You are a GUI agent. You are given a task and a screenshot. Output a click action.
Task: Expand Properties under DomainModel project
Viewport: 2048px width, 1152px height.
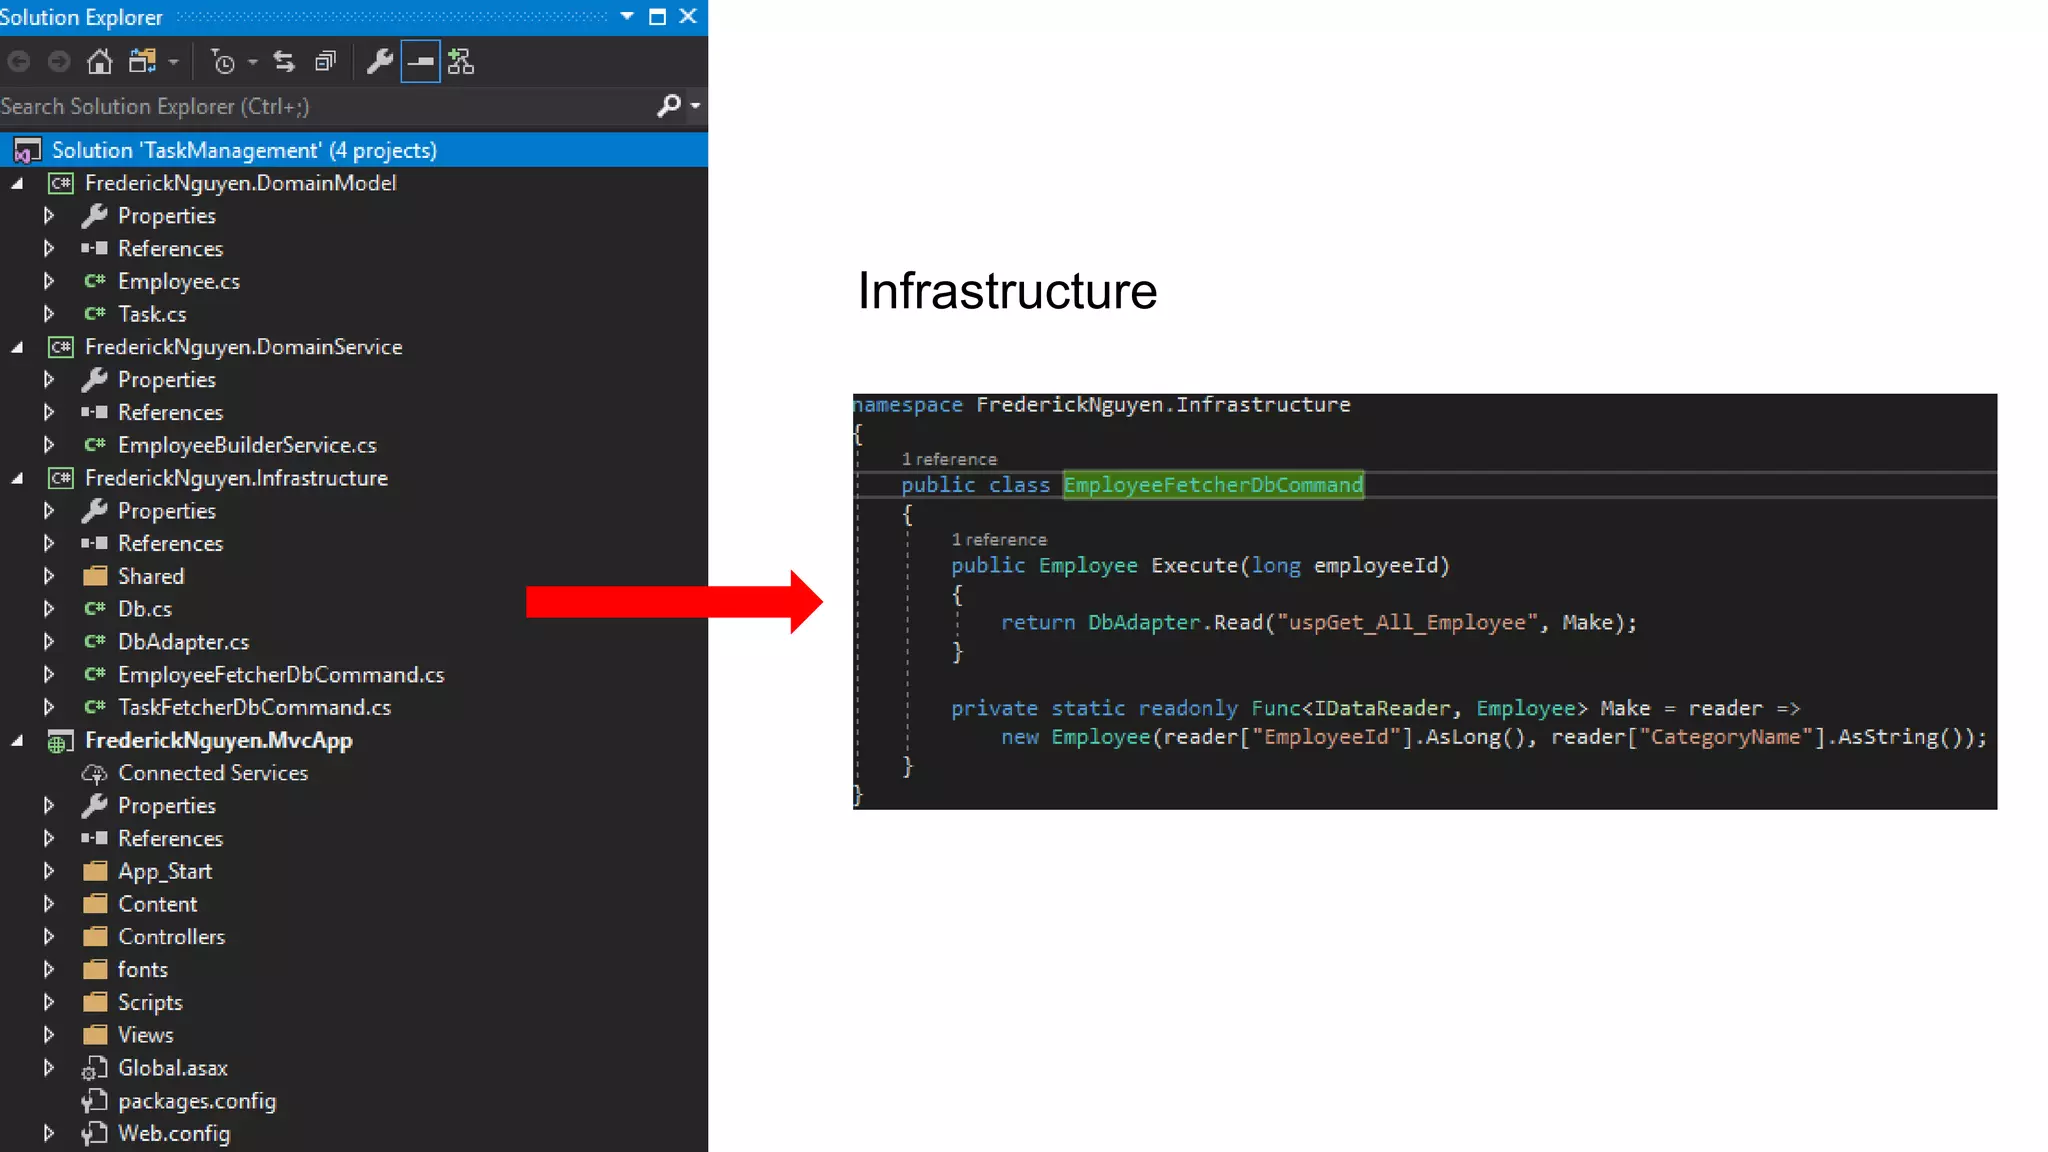48,215
